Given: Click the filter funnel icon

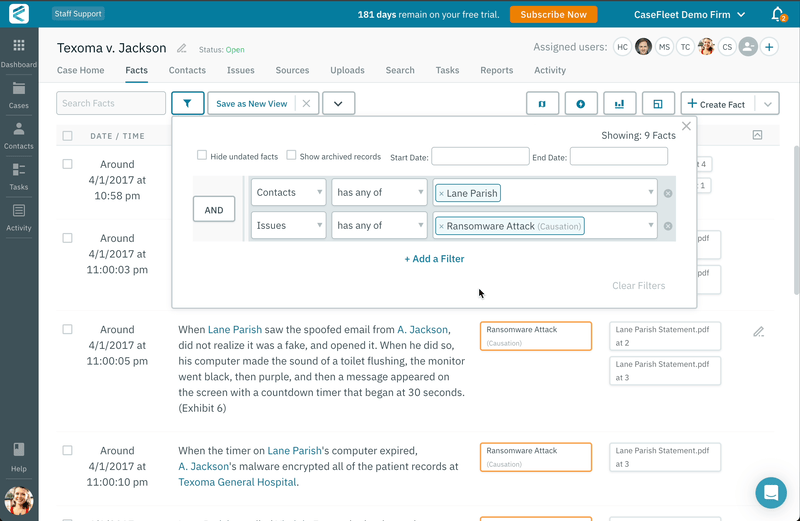Looking at the screenshot, I should tap(187, 104).
